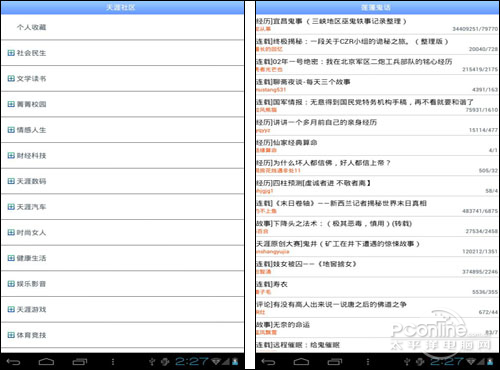This screenshot has height=370, width=500.
Task: Open three-dot menu in 天涯社区 screen
Action: coord(113,362)
